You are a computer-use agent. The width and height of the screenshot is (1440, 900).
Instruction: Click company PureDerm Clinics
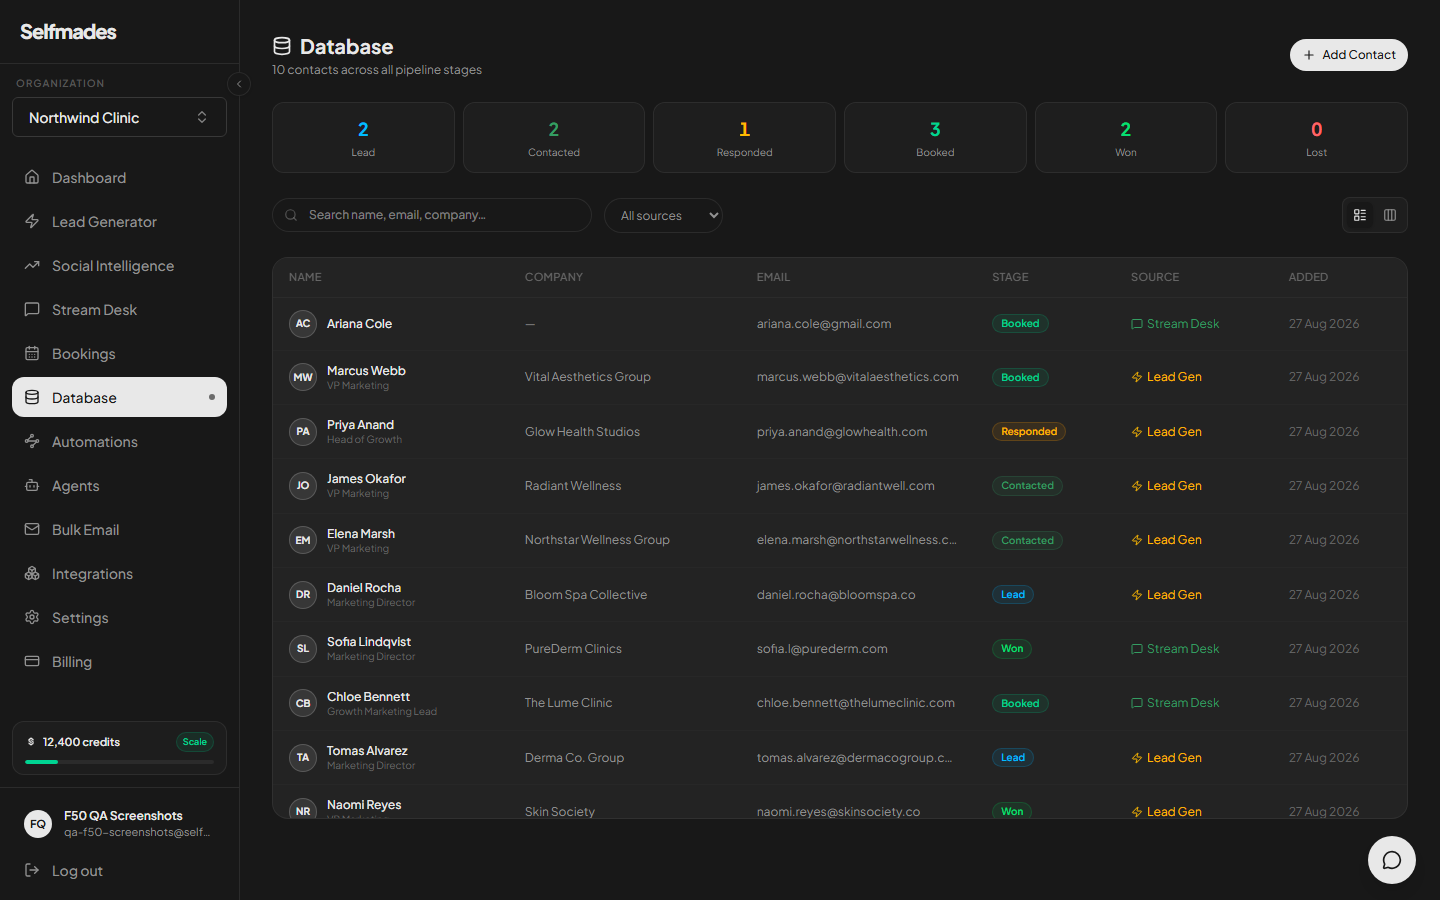click(x=573, y=649)
